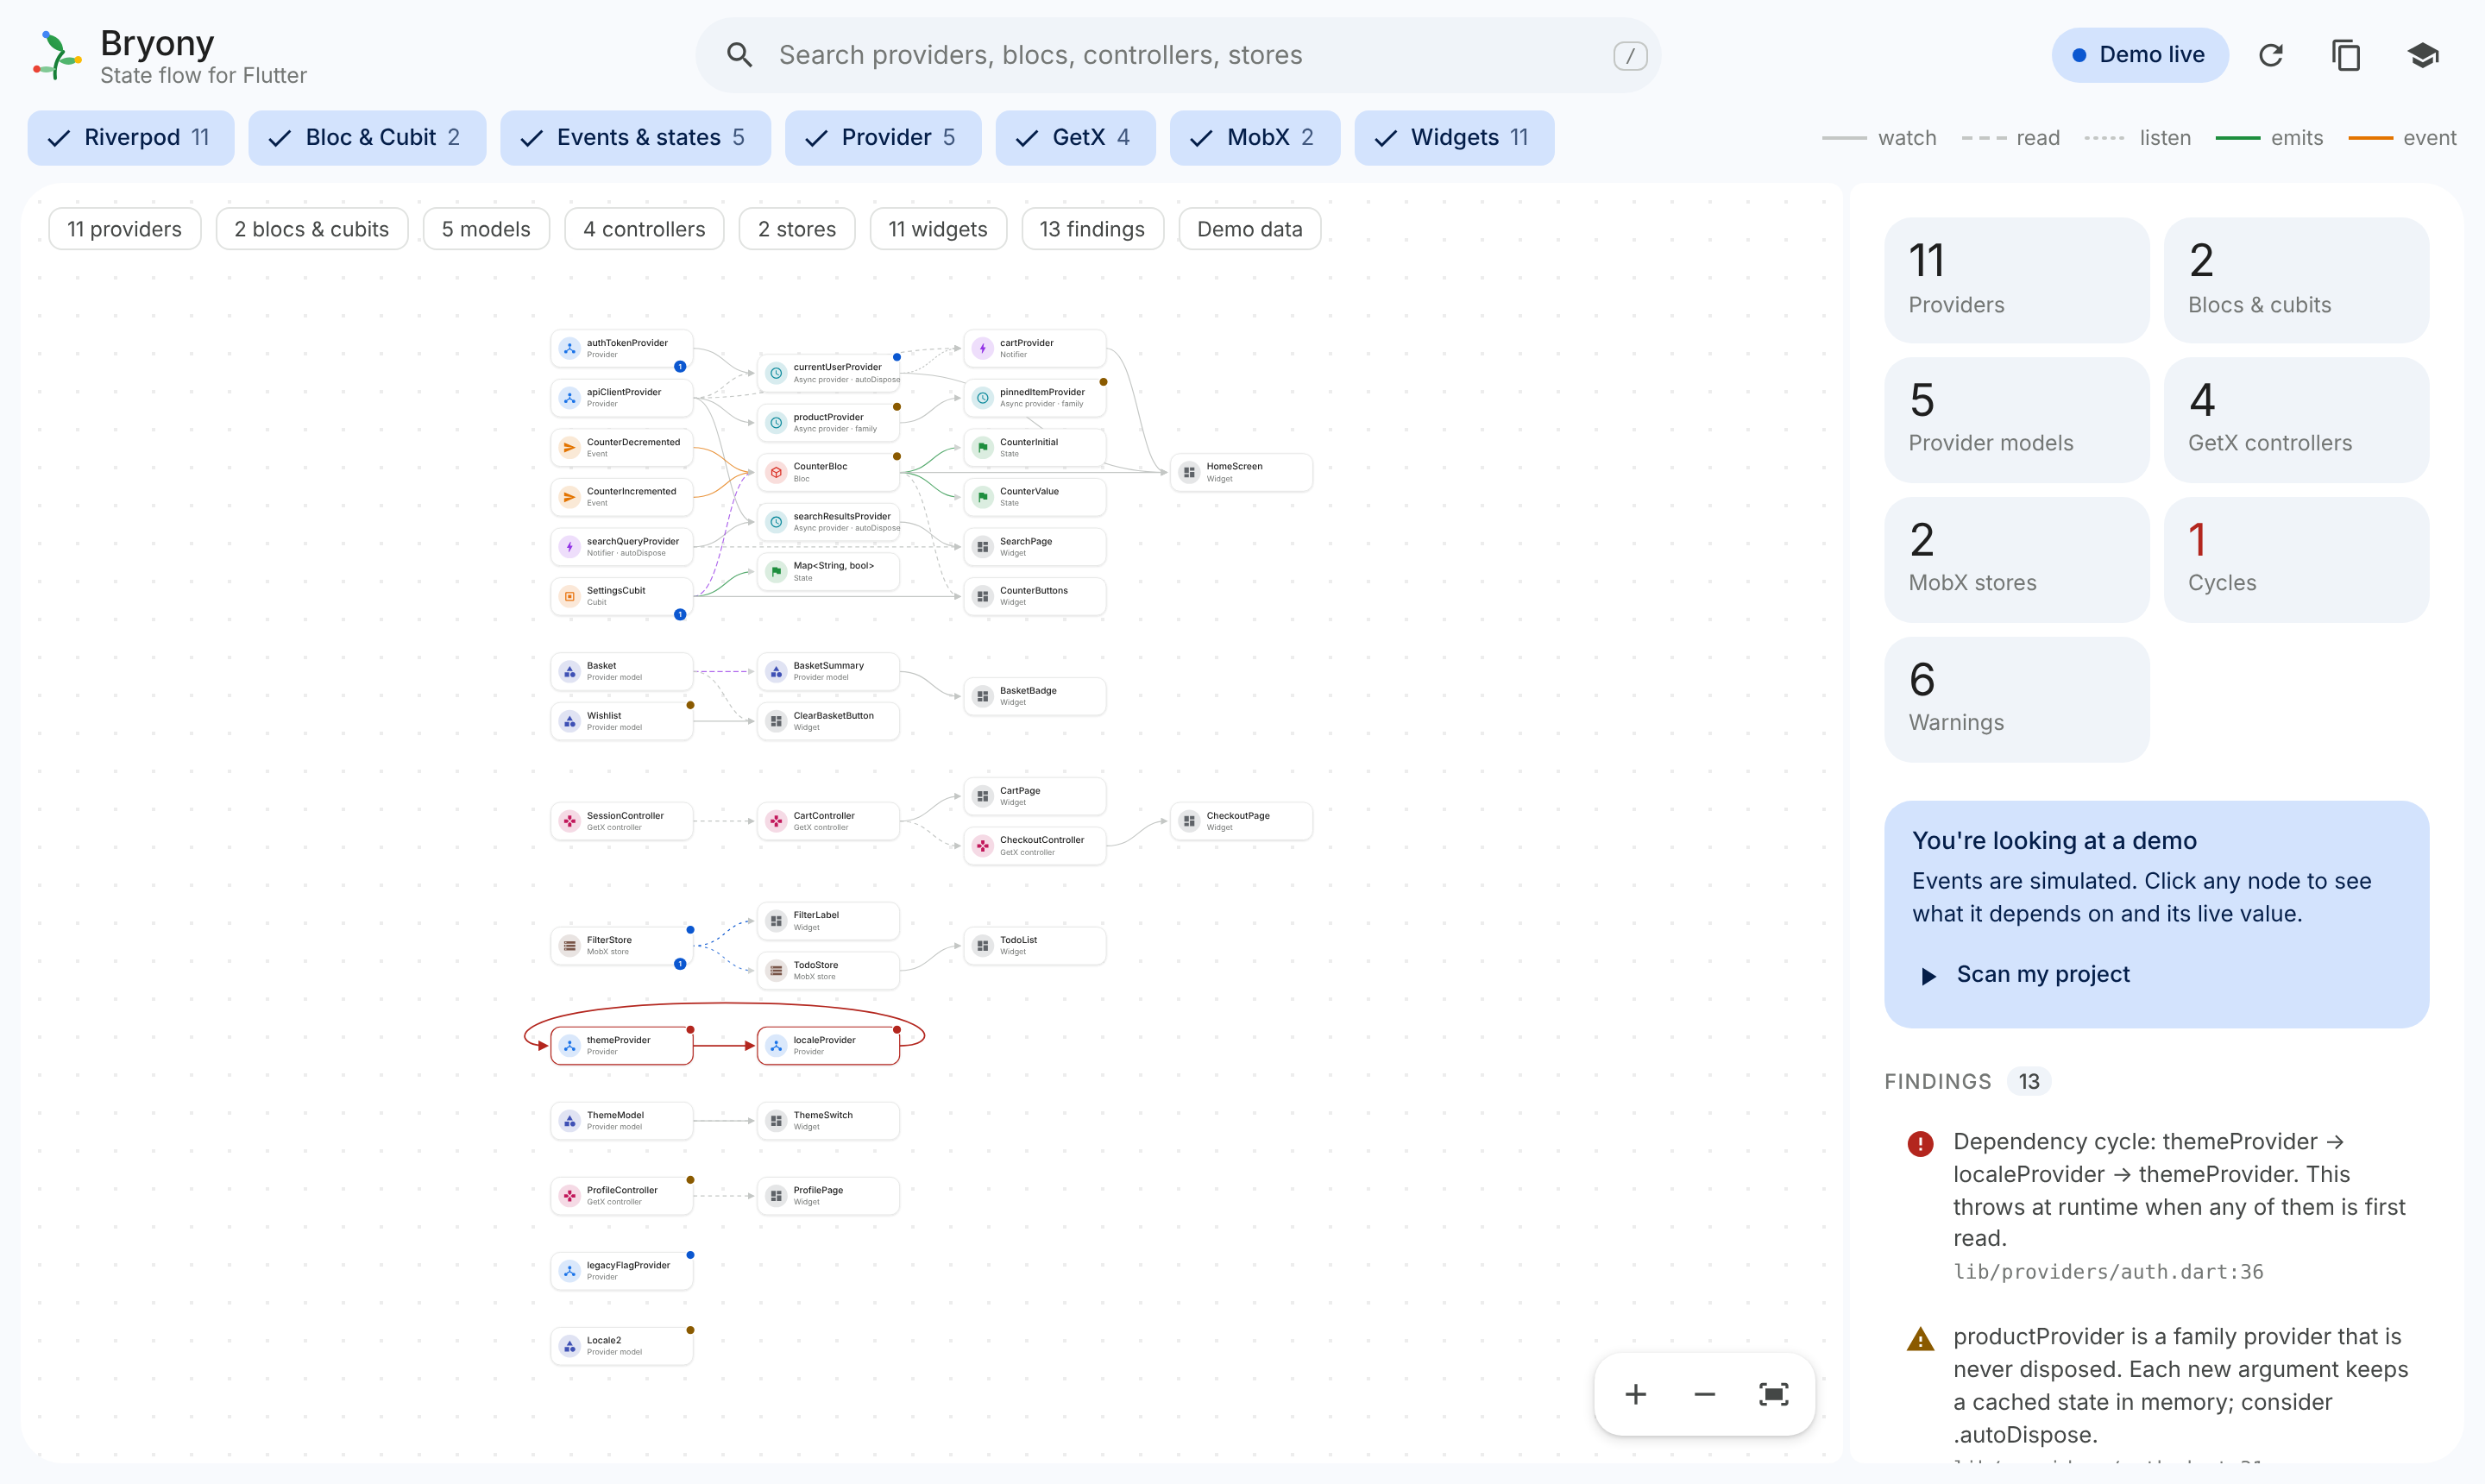2485x1484 pixels.
Task: Select the legacyFlagProvider node
Action: pos(622,1270)
